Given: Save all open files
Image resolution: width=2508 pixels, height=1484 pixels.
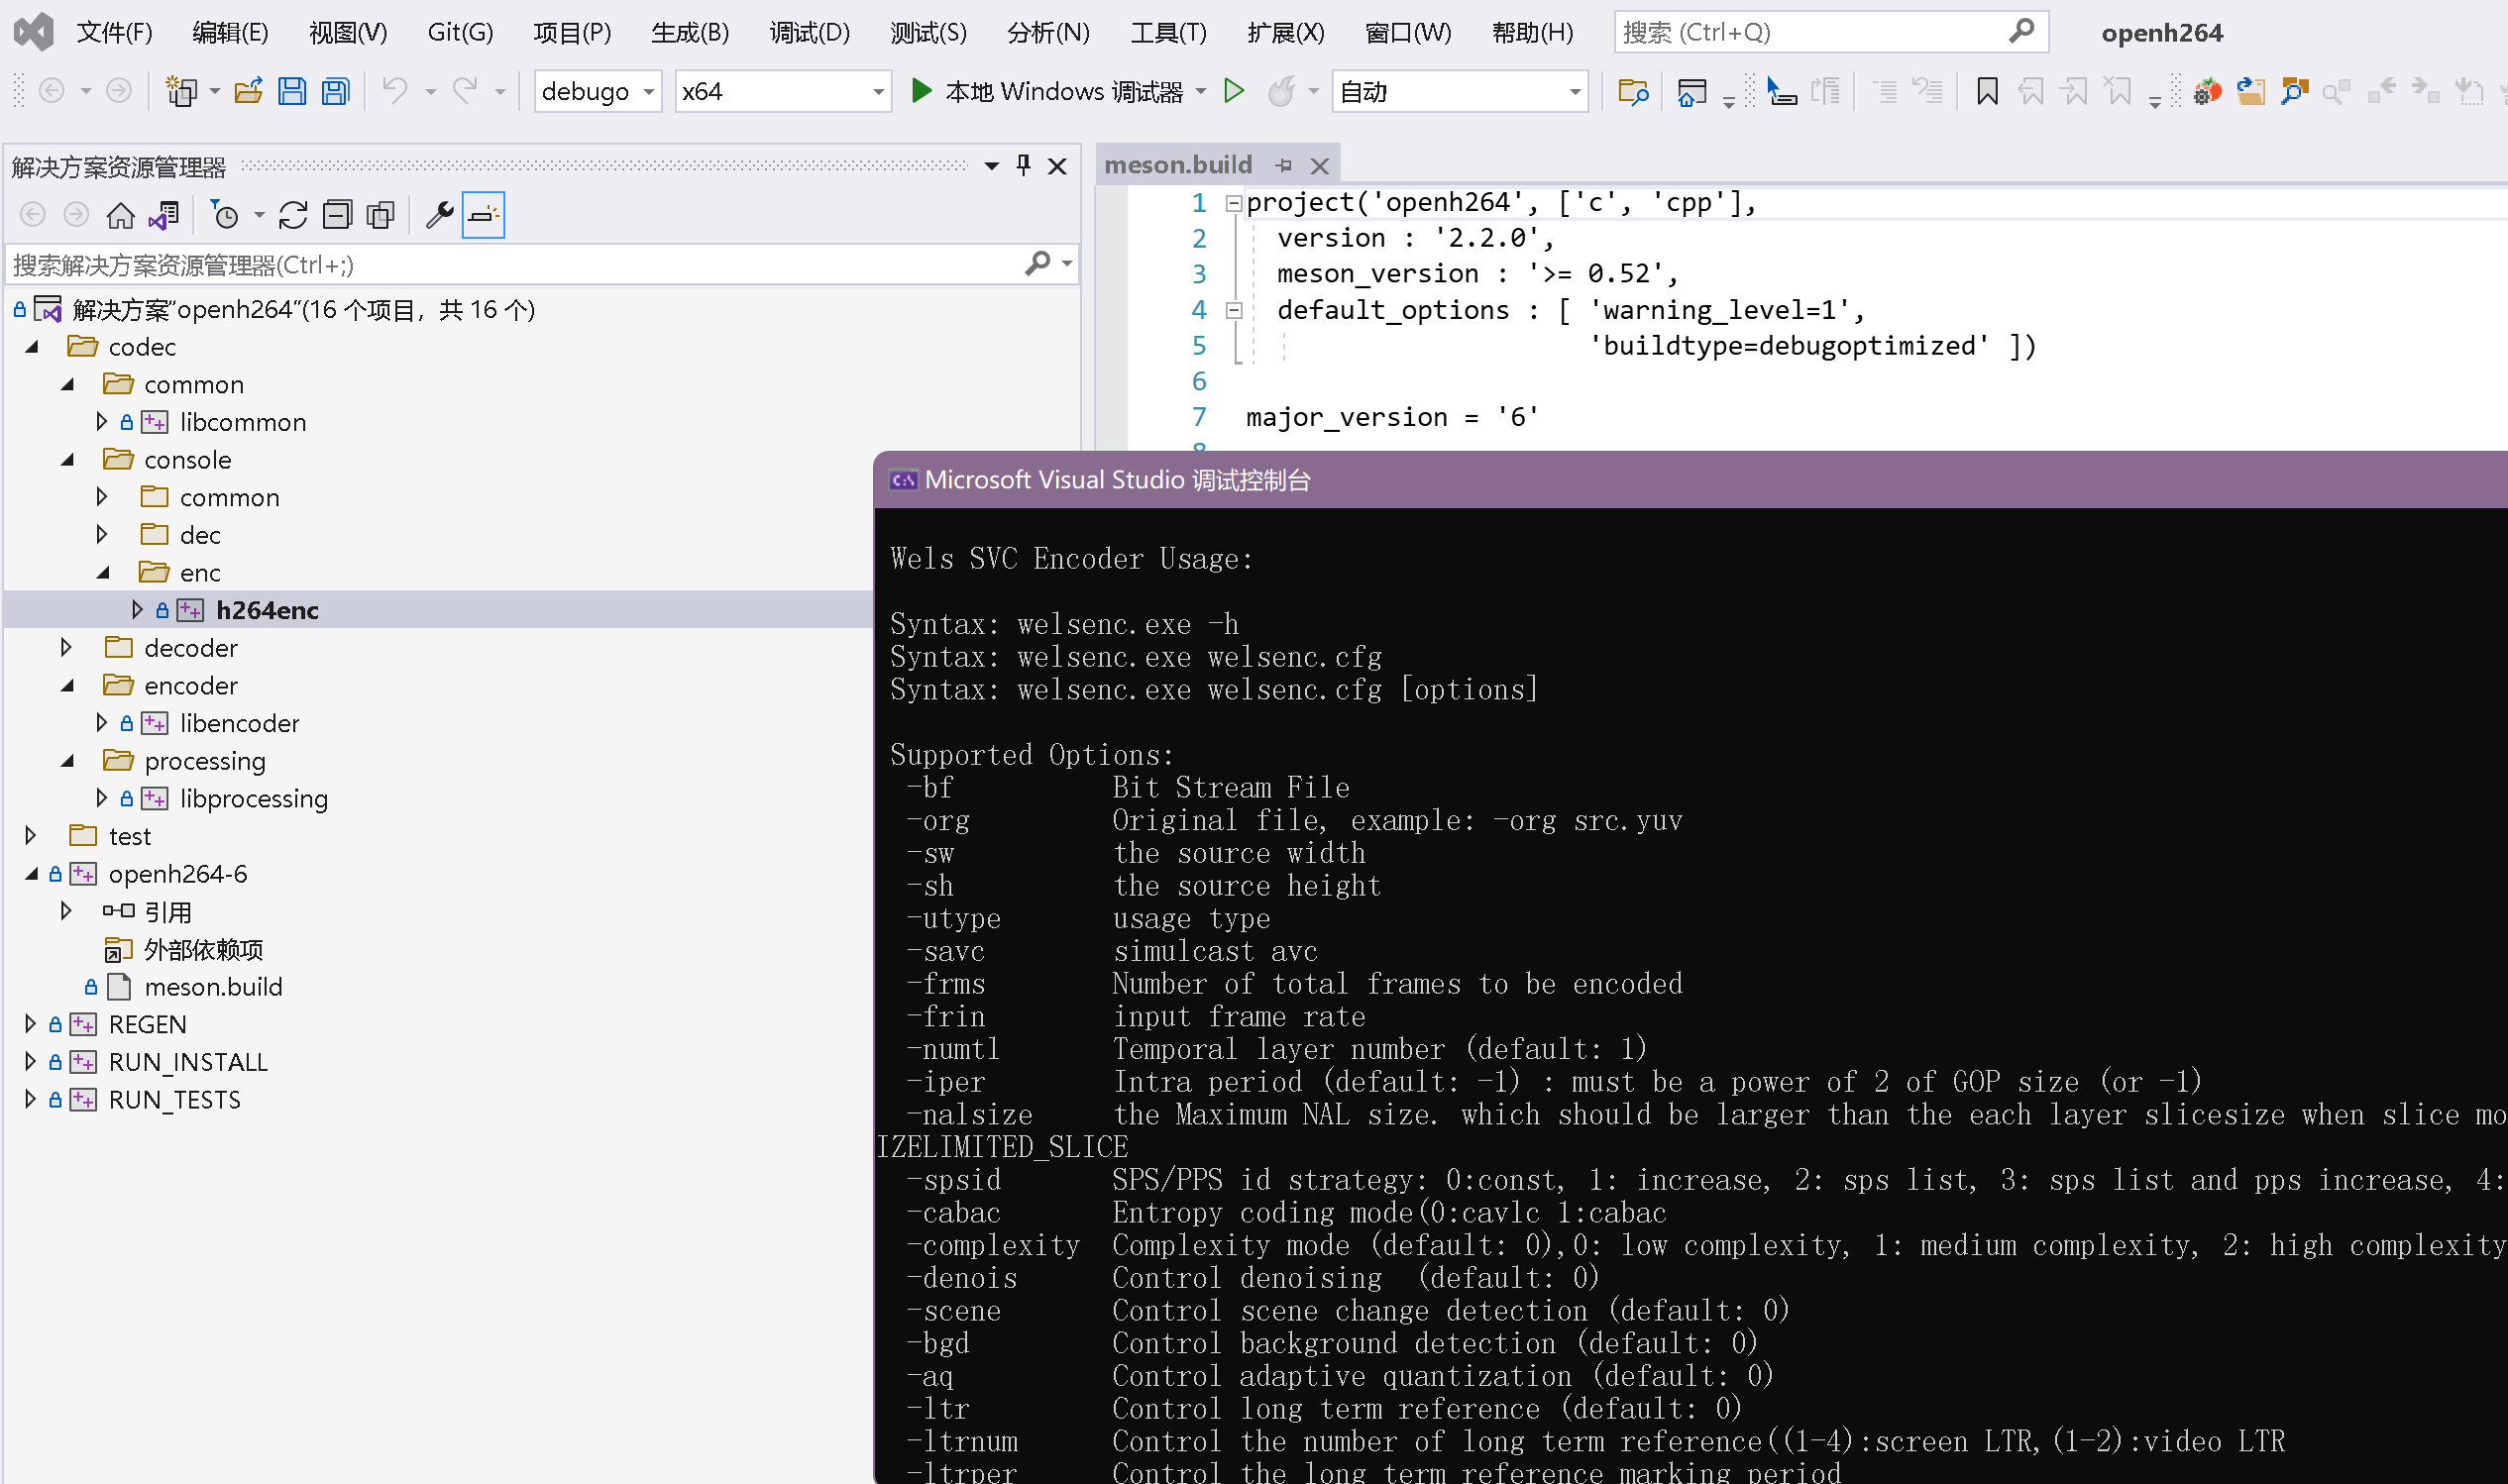Looking at the screenshot, I should (x=334, y=90).
